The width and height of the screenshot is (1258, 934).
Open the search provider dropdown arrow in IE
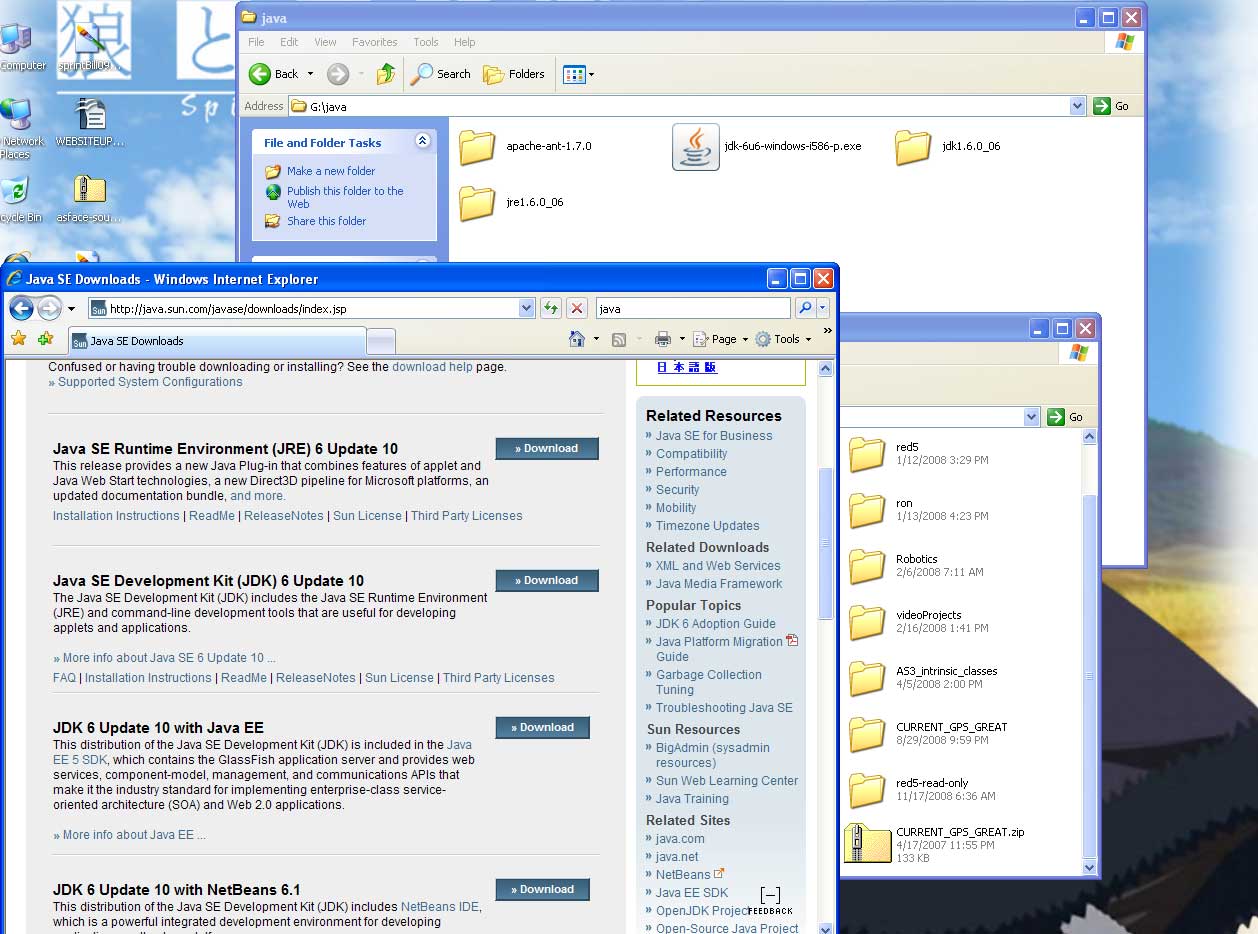point(822,308)
